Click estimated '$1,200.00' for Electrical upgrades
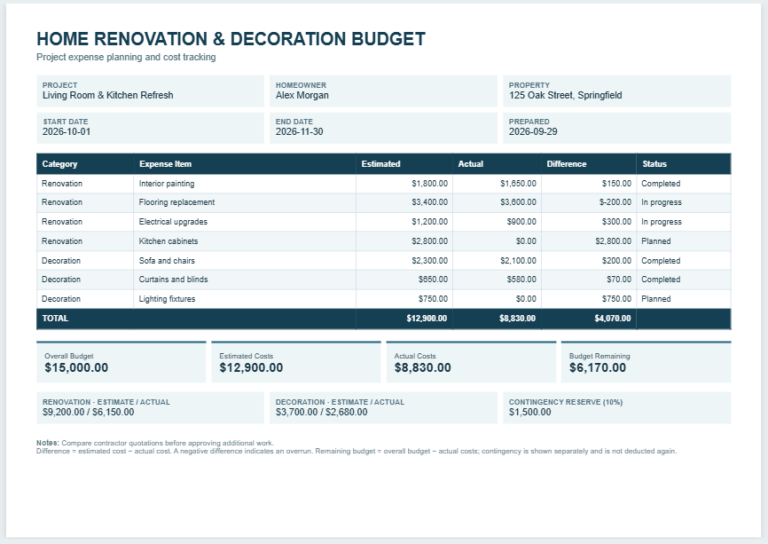 click(430, 222)
